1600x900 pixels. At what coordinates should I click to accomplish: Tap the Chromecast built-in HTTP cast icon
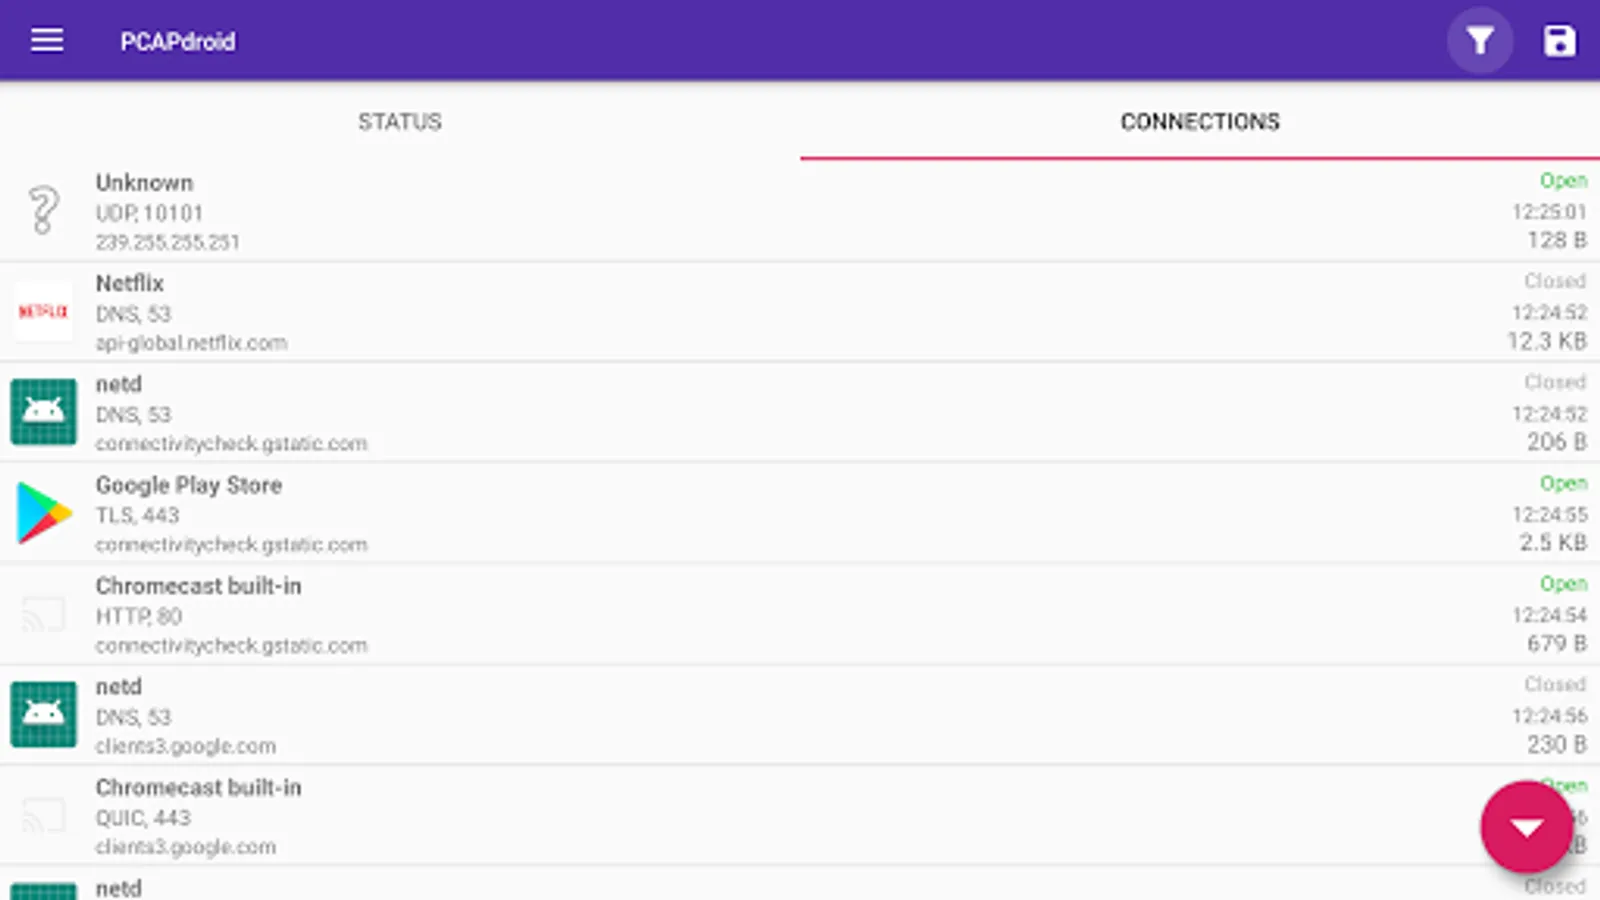43,614
